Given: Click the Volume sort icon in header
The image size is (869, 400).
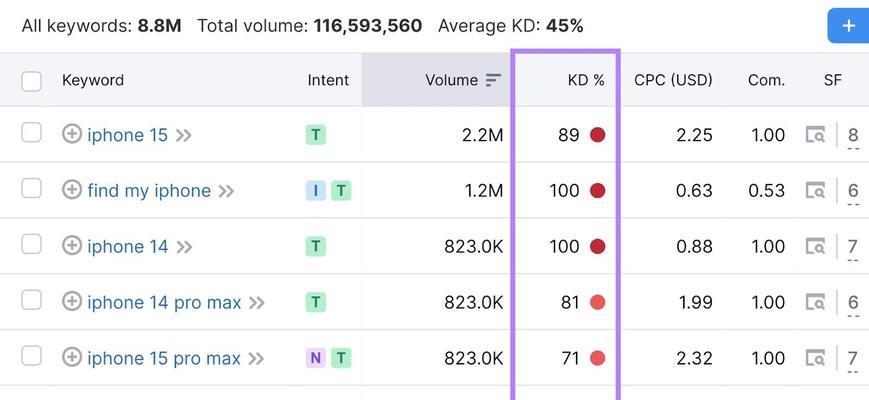Looking at the screenshot, I should pyautogui.click(x=493, y=80).
